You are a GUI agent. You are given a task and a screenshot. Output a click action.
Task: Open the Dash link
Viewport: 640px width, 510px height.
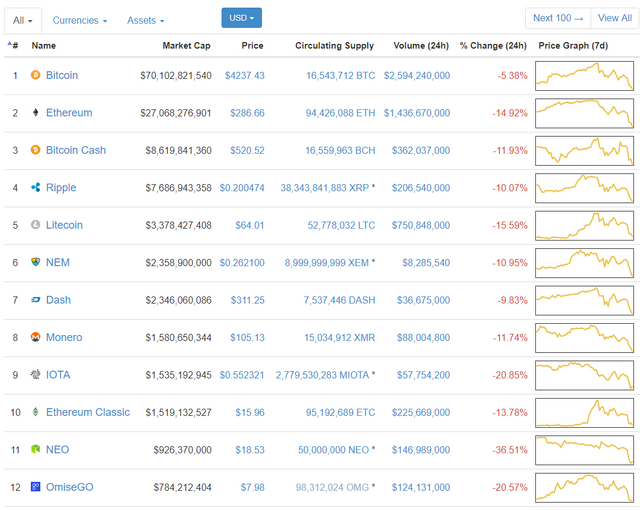(x=58, y=300)
